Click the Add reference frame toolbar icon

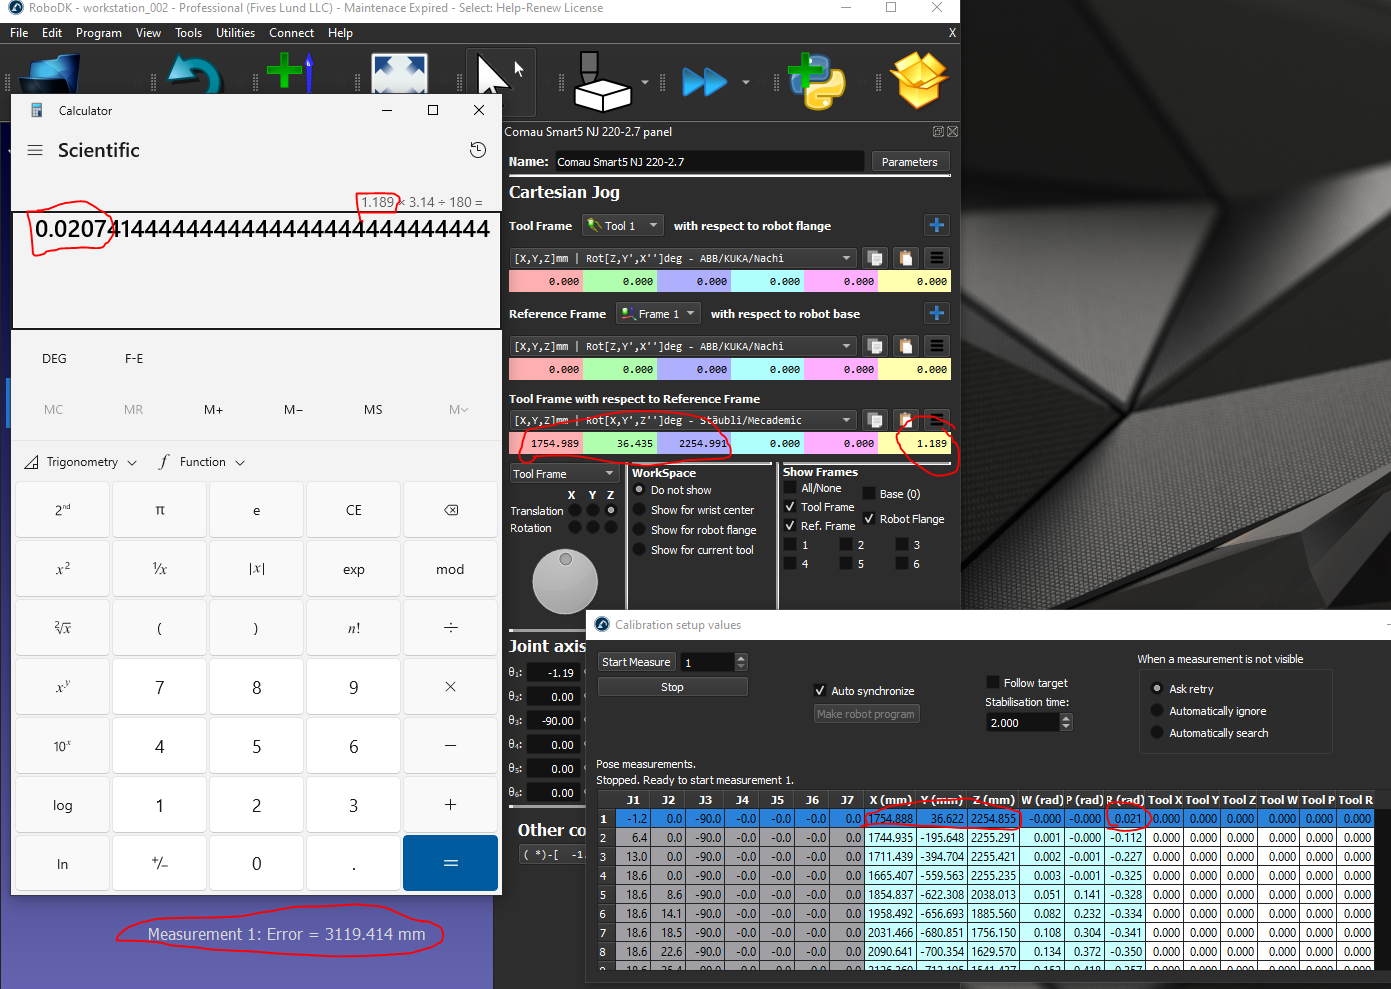289,72
